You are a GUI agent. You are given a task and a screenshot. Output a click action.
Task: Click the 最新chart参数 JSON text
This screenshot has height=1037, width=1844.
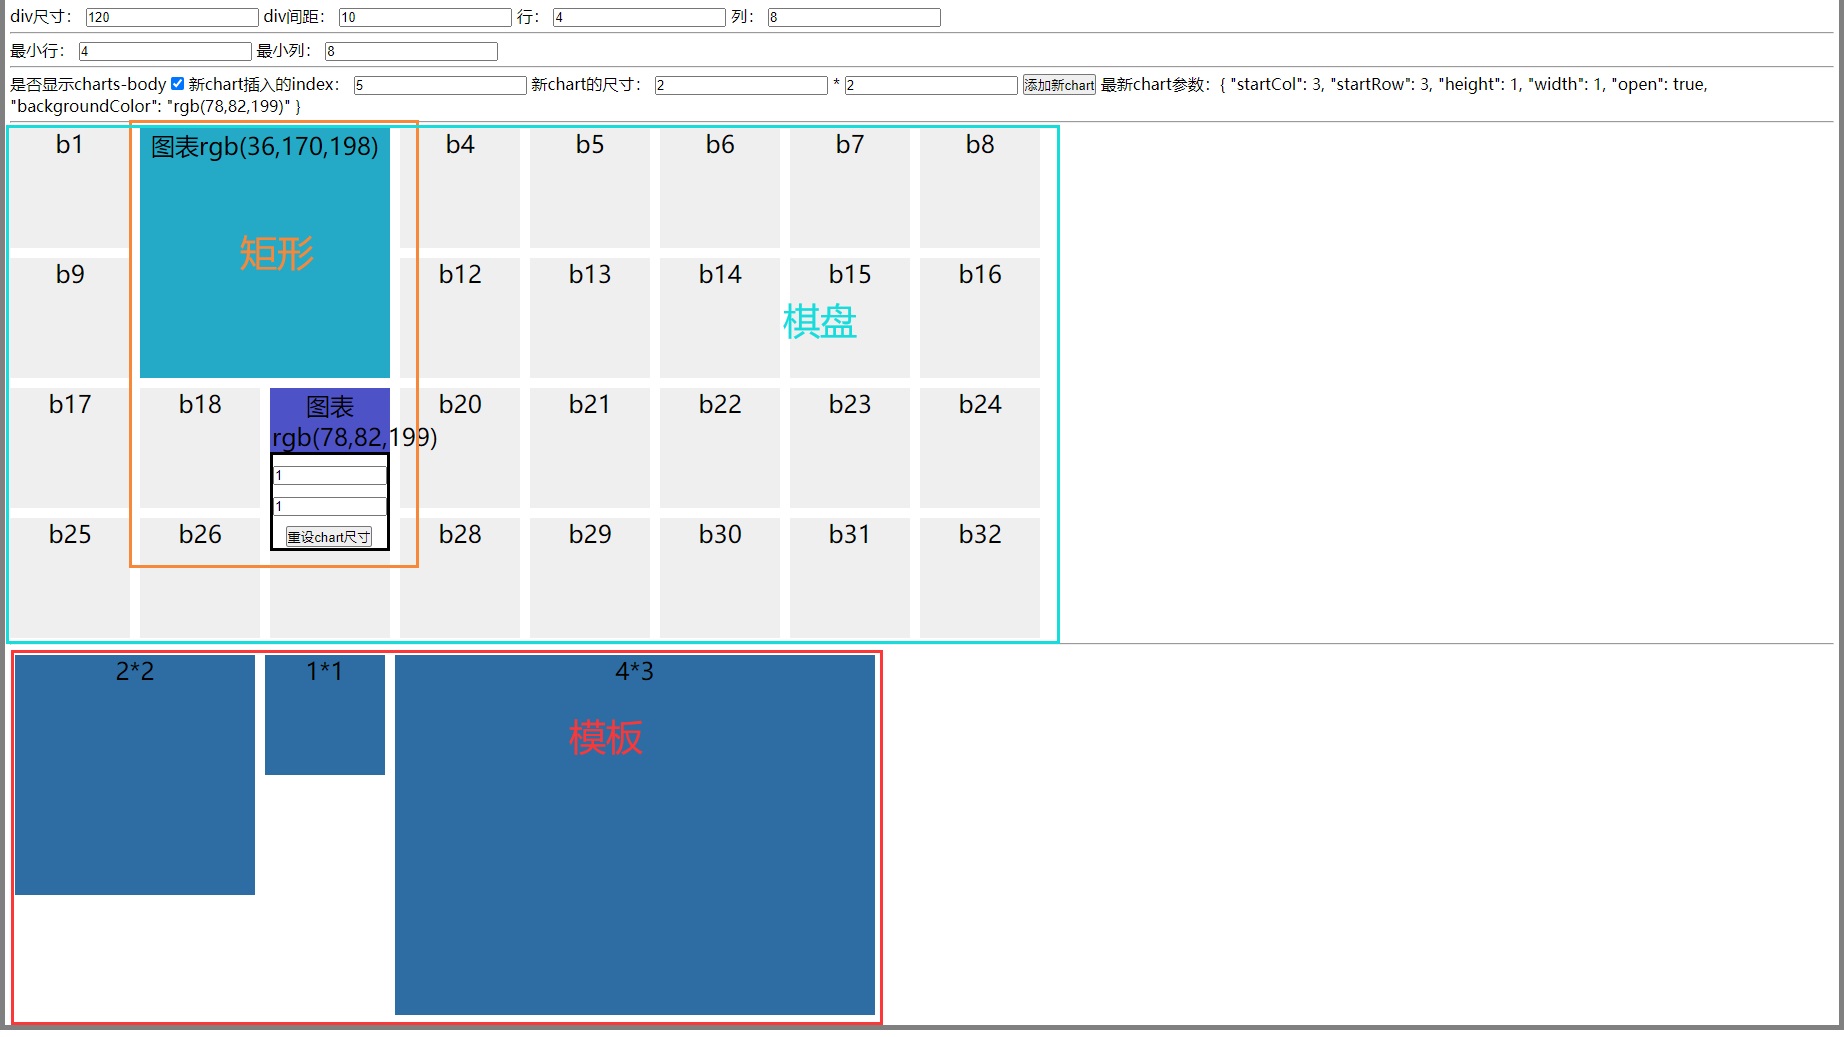860,95
